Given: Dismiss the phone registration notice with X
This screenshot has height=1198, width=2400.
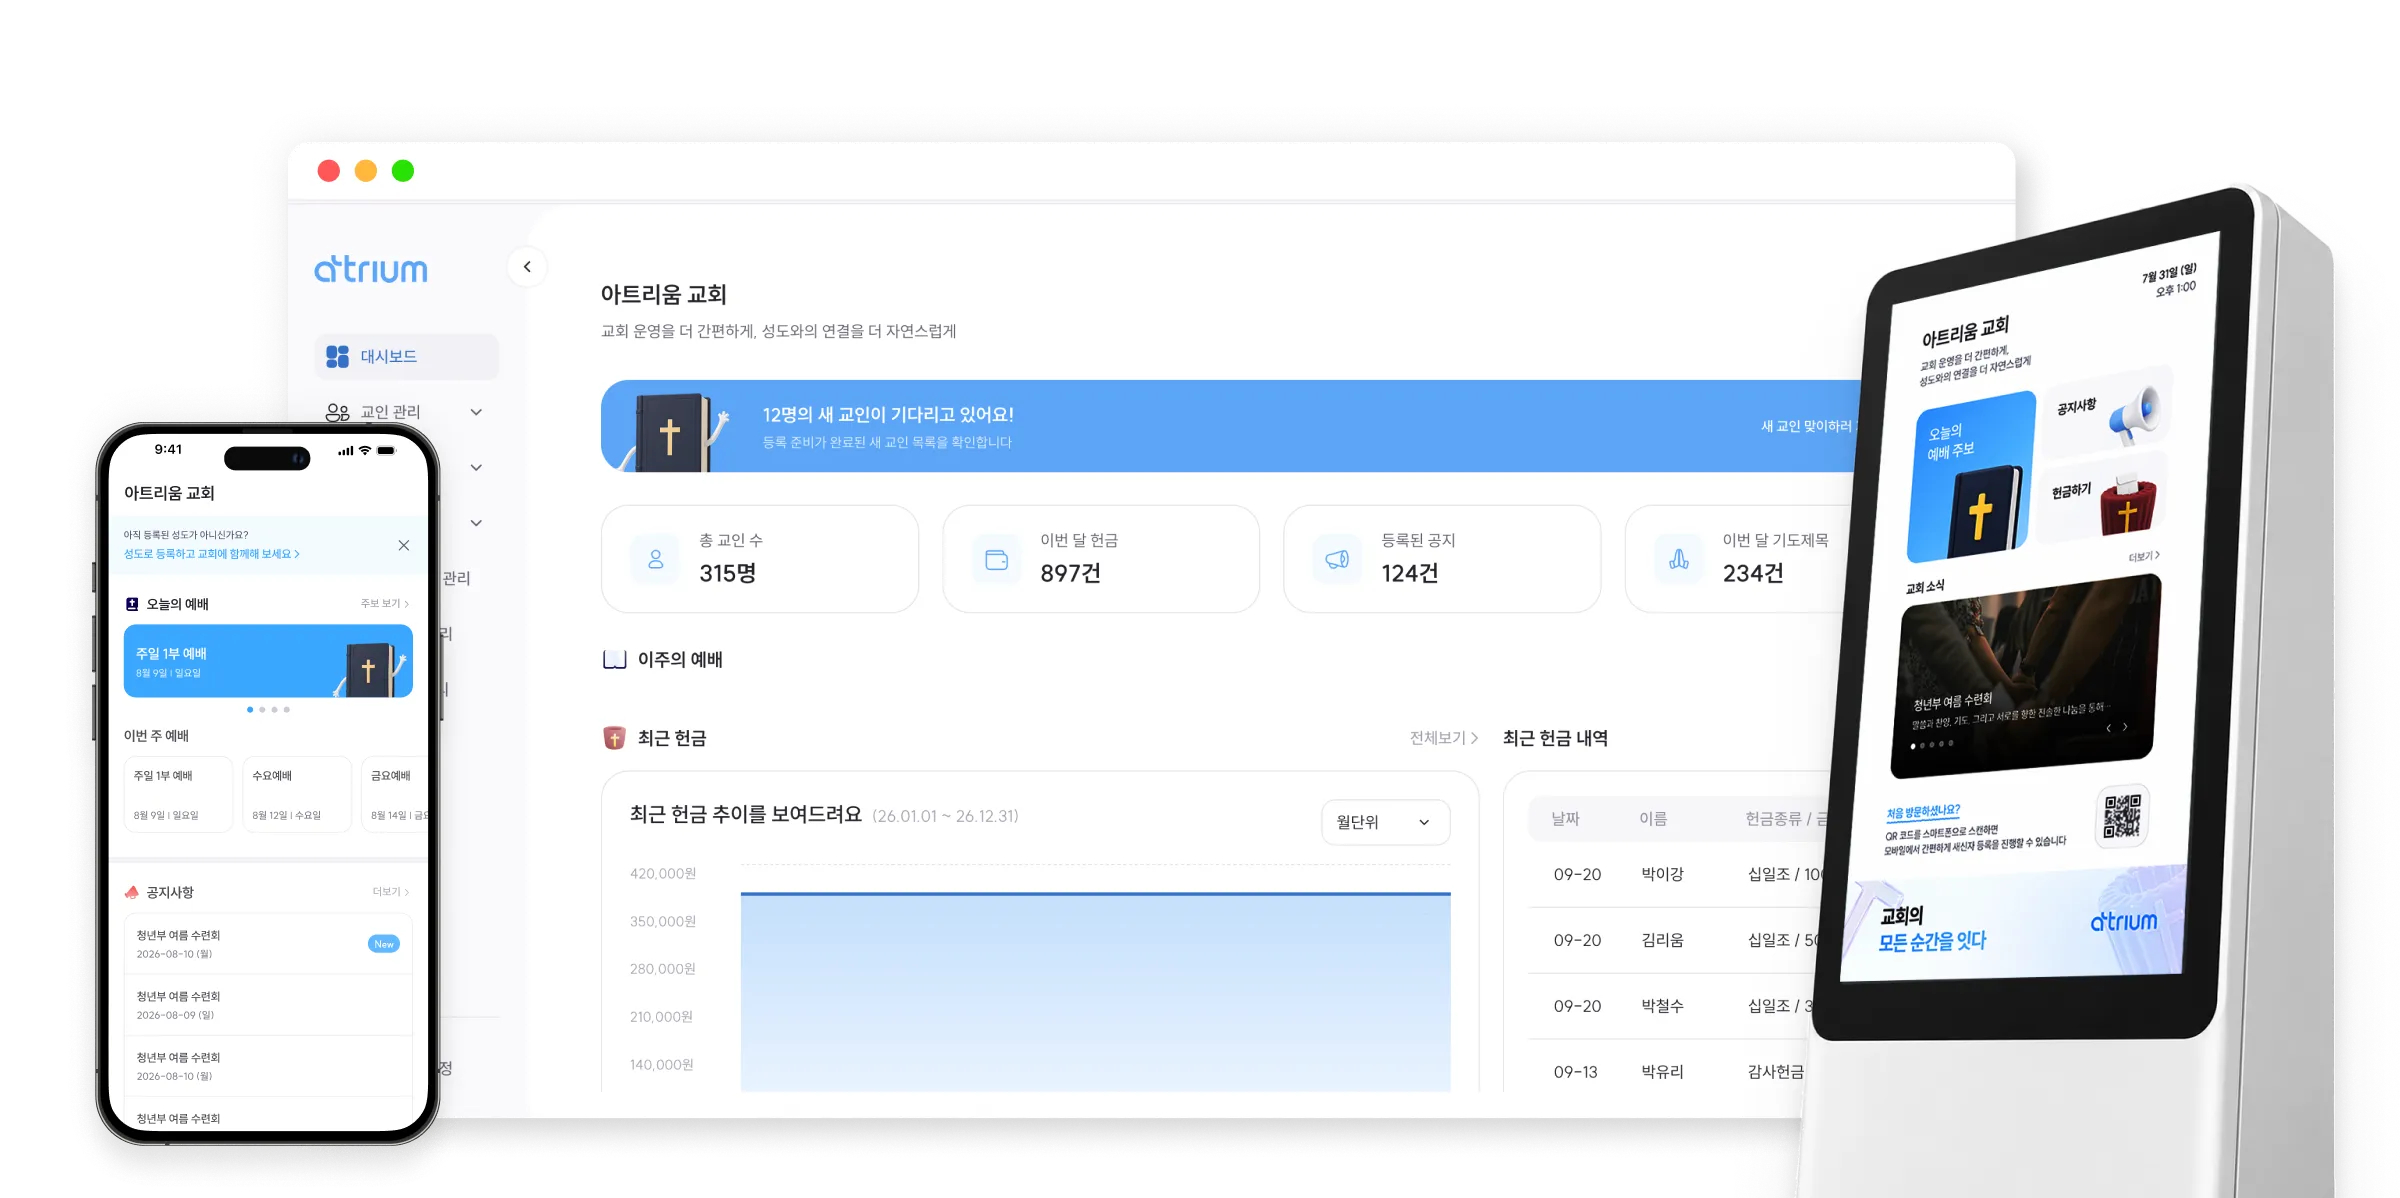Looking at the screenshot, I should (x=404, y=545).
